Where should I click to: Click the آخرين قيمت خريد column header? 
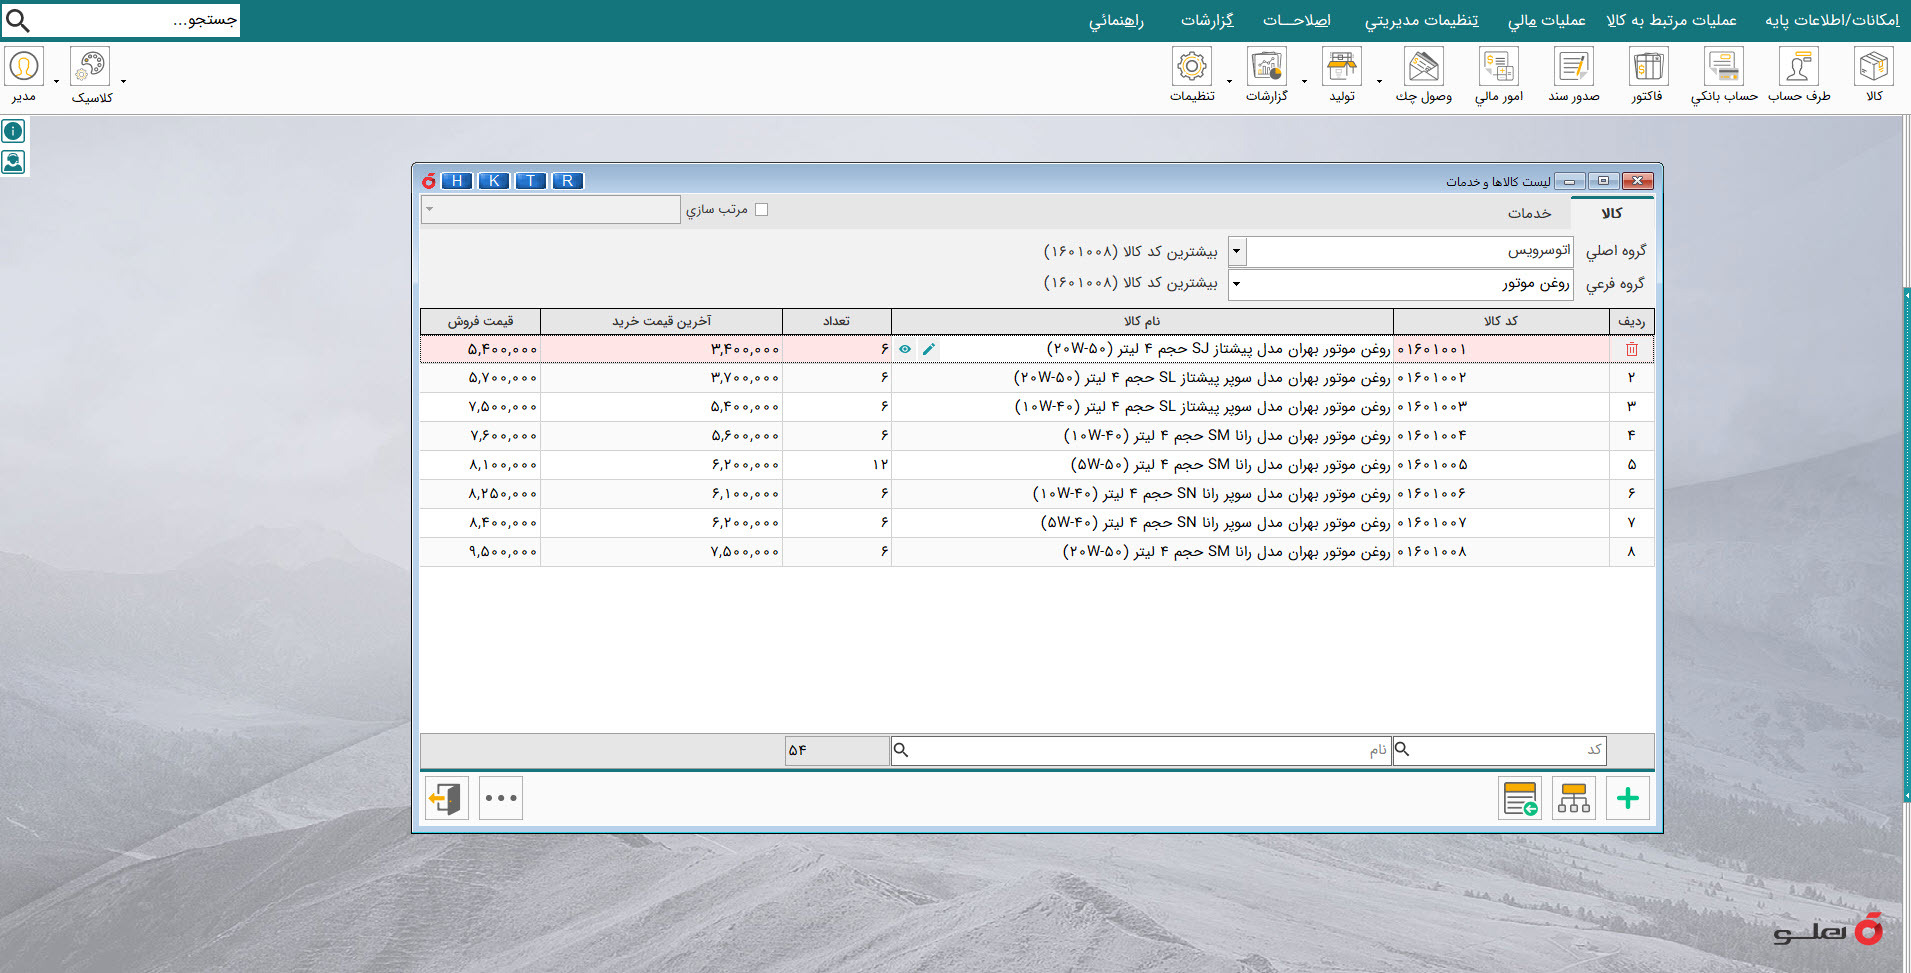point(661,321)
